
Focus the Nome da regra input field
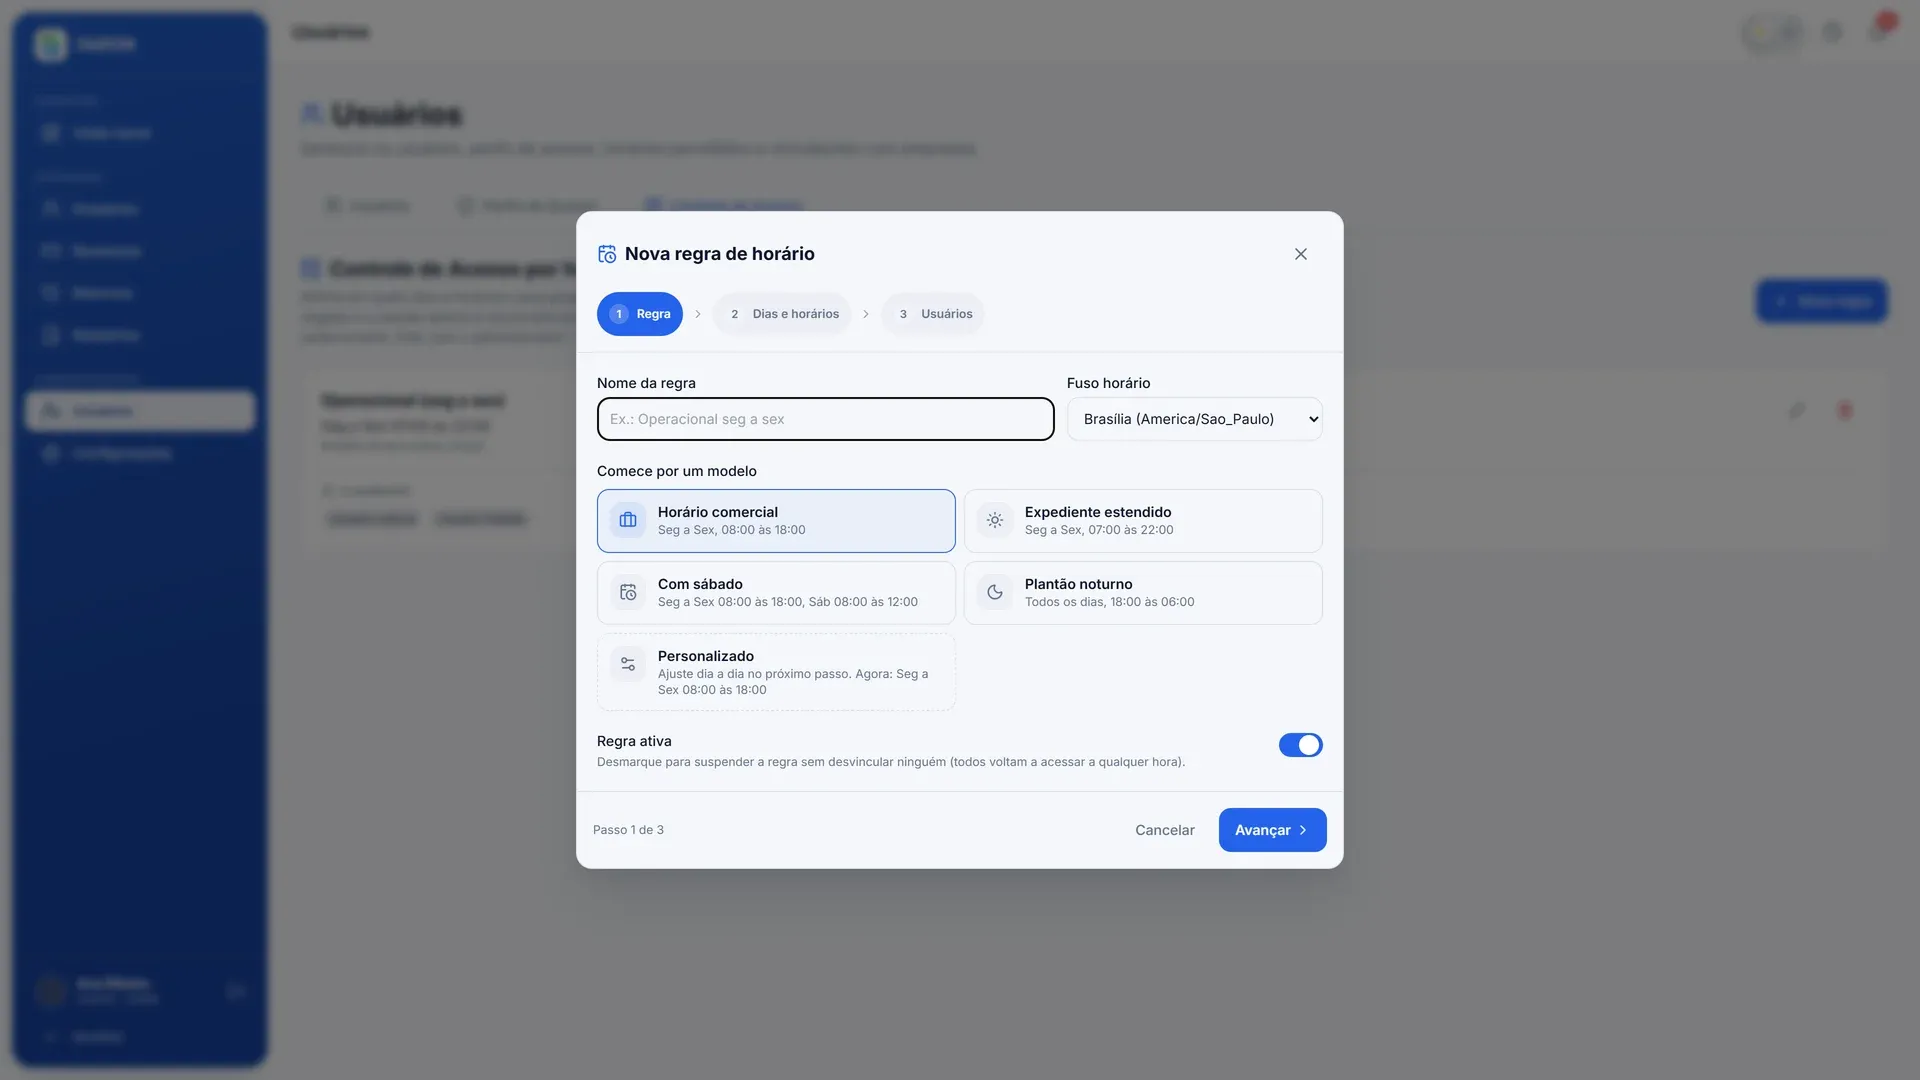[x=825, y=419]
